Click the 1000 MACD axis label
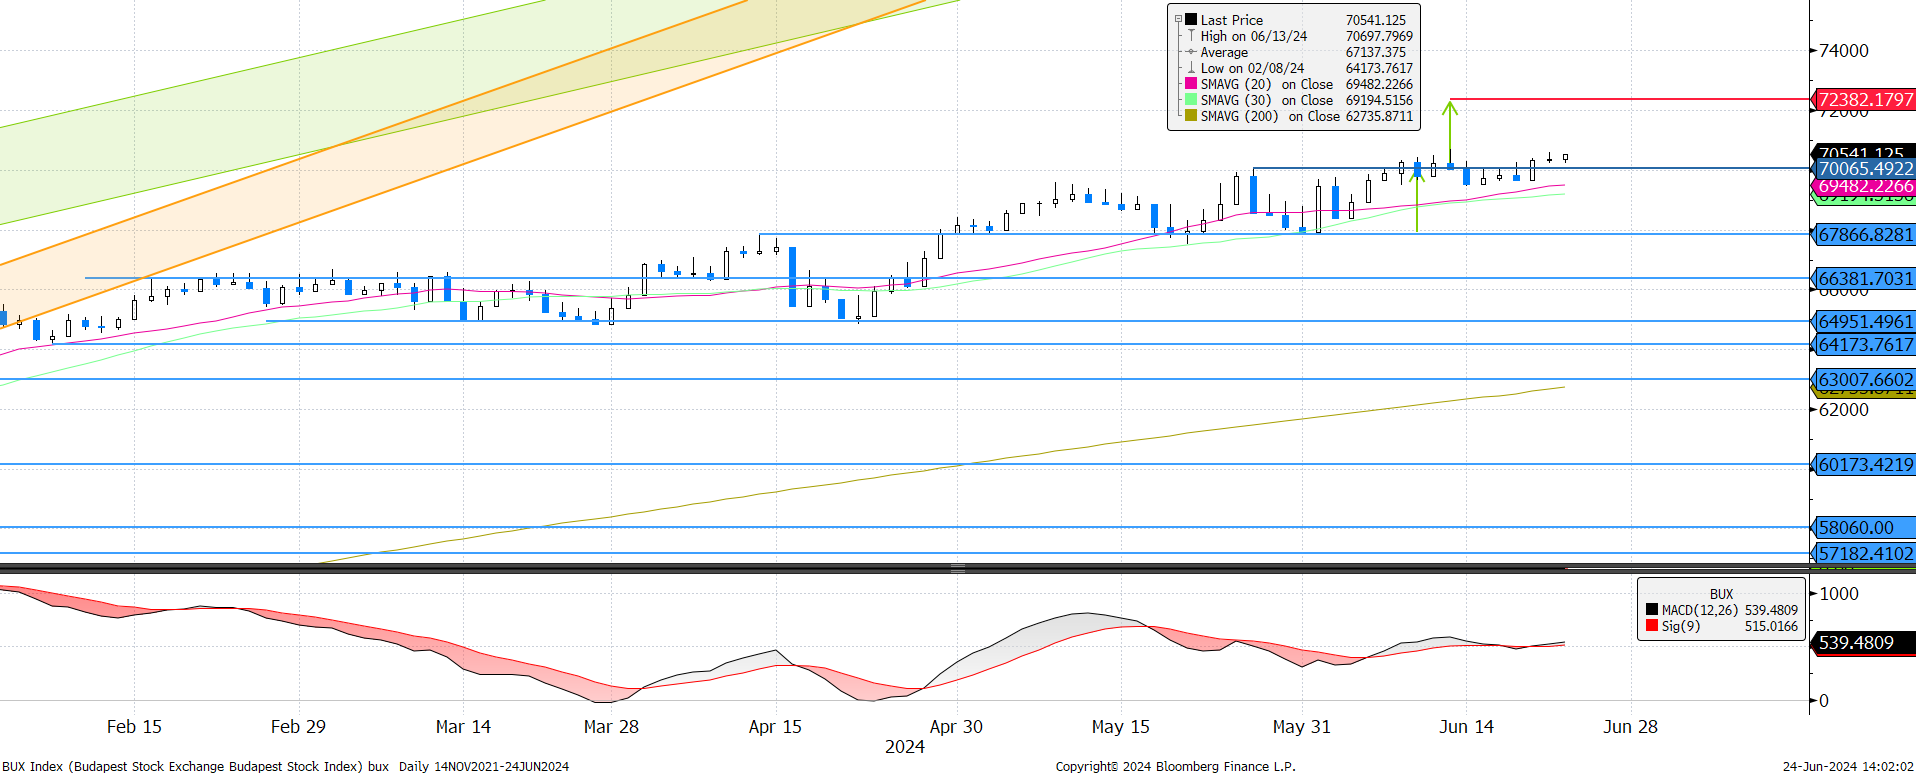The width and height of the screenshot is (1916, 775). 1838,593
